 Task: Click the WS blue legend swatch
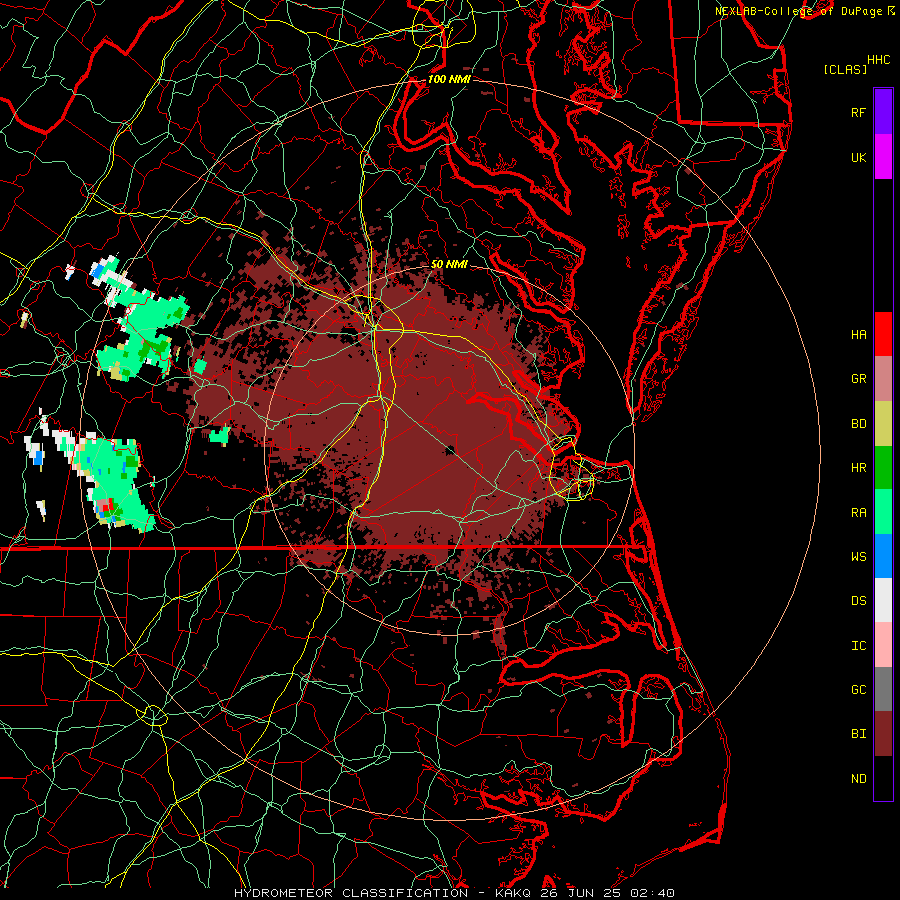(x=883, y=556)
